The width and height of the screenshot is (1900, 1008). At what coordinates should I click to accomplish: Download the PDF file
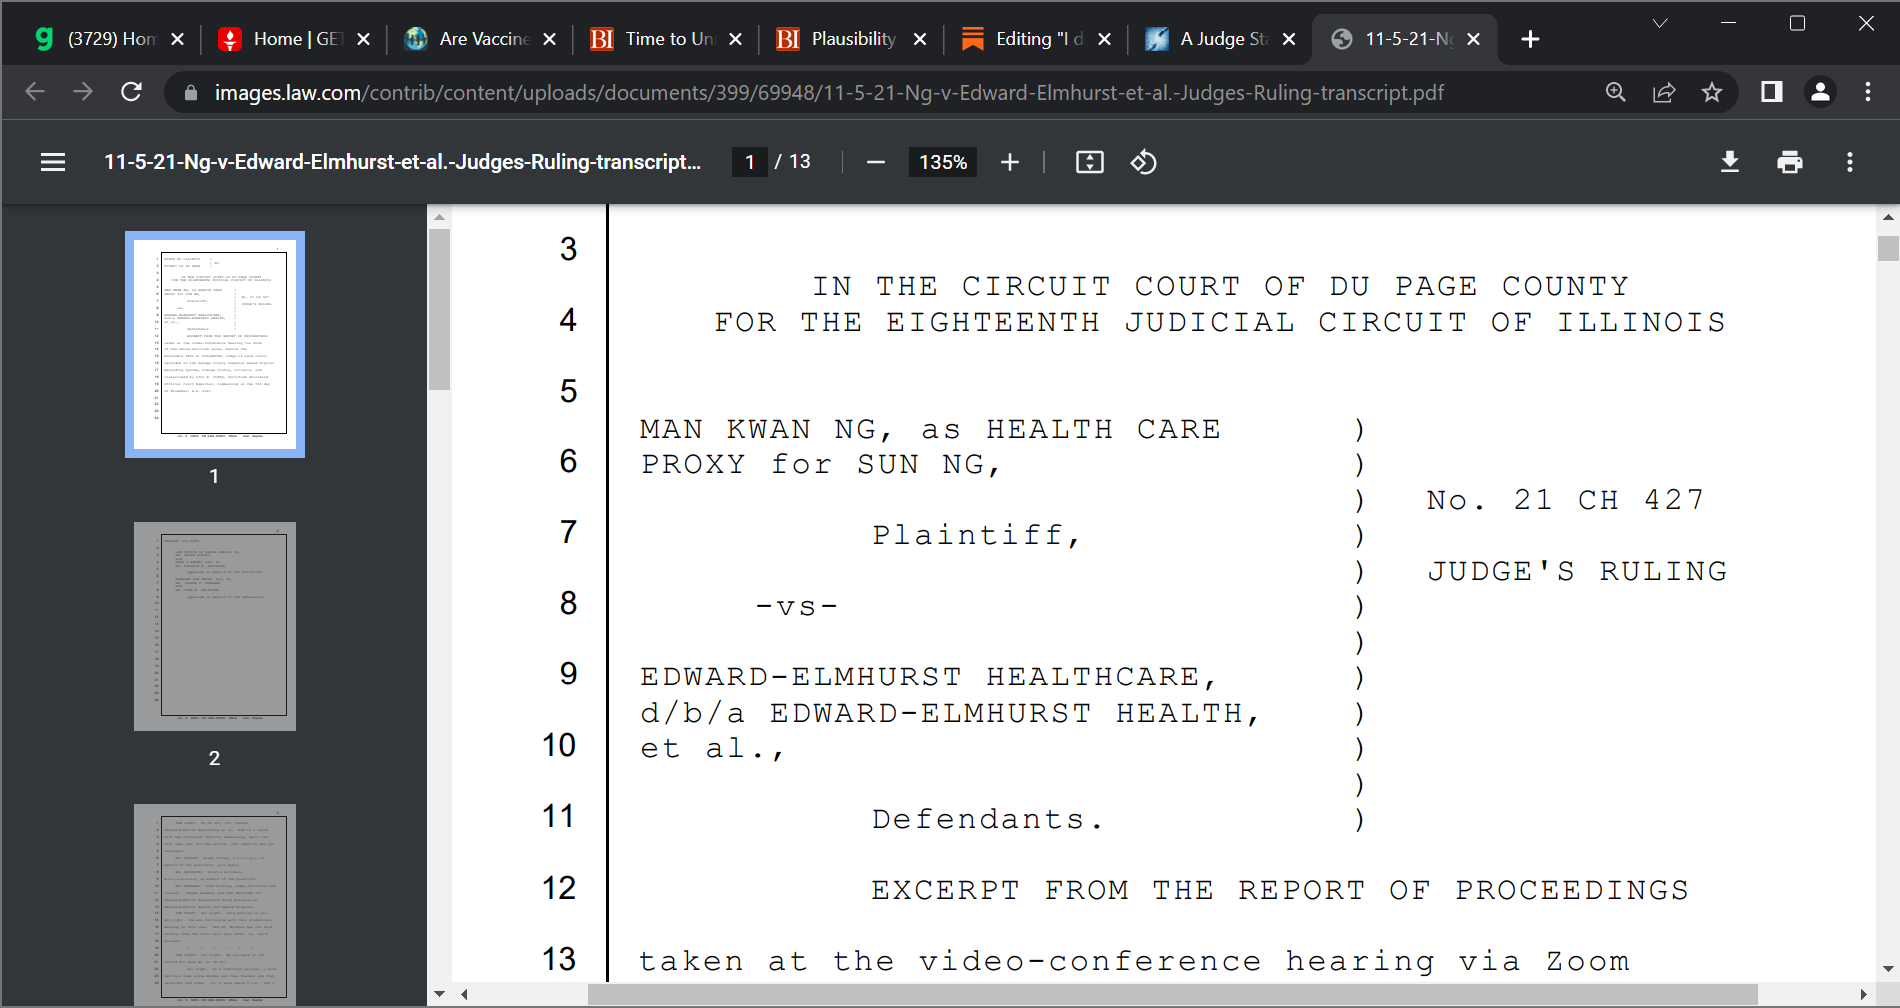[x=1730, y=162]
